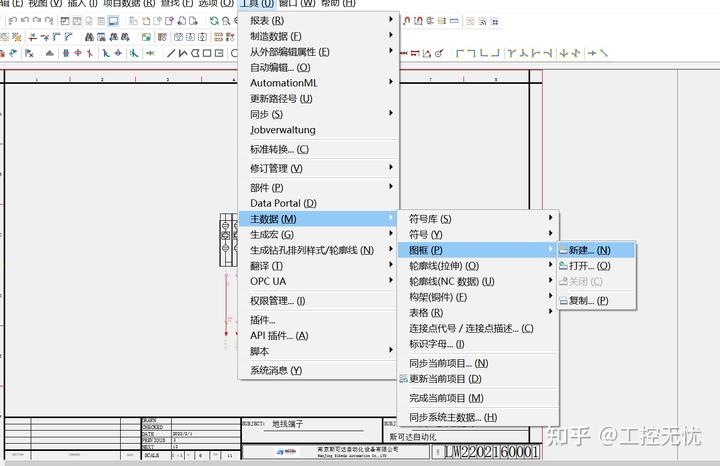This screenshot has width=720, height=466.
Task: Click the red magnet-shaped toolbar icon
Action: [406, 21]
